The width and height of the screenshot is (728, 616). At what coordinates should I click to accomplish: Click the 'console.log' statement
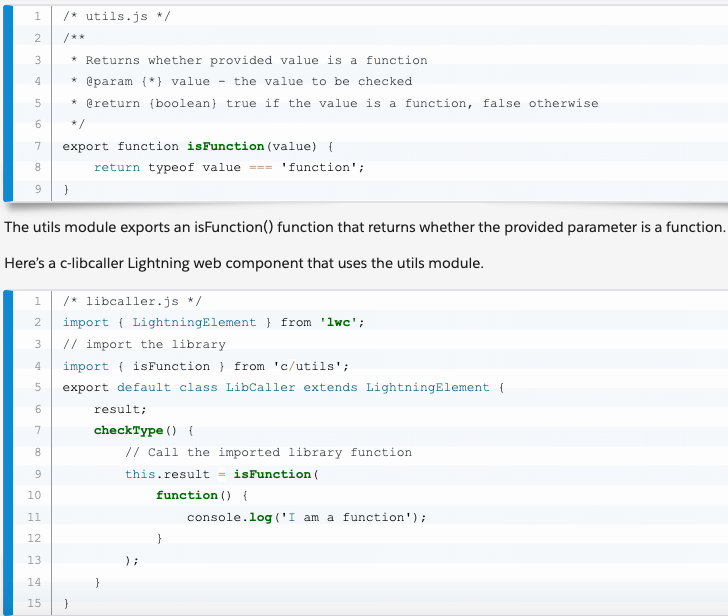click(x=306, y=517)
